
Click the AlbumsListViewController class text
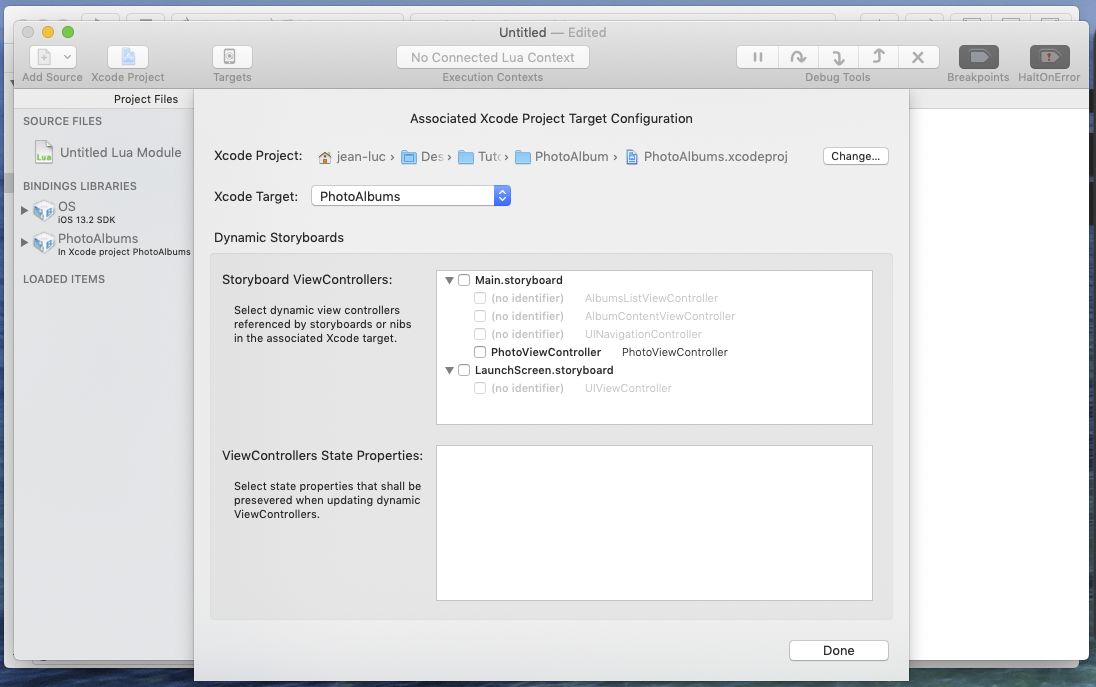tap(651, 298)
